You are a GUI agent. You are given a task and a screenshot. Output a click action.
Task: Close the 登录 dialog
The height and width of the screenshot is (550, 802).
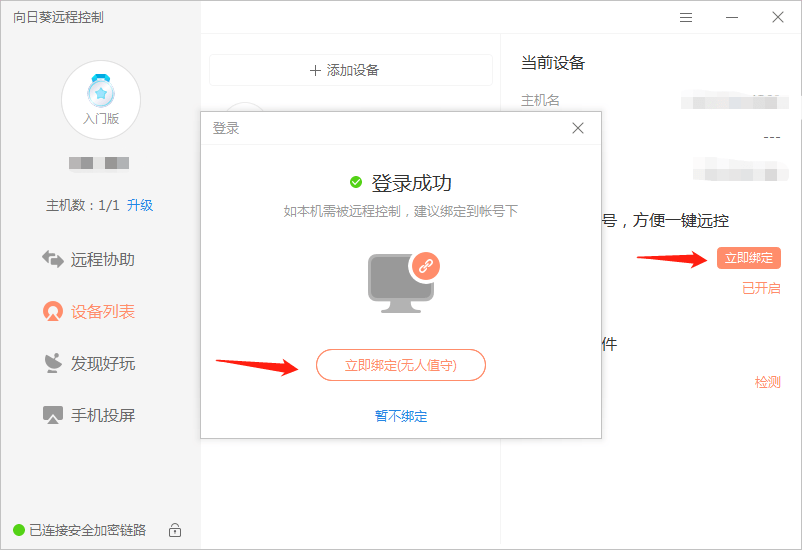coord(577,128)
